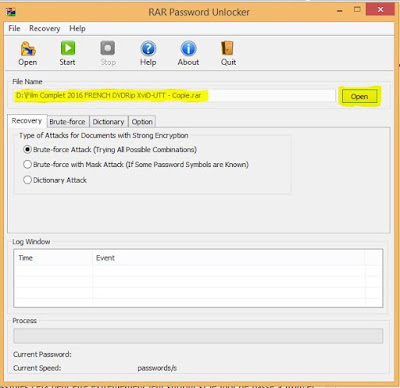Image resolution: width=400 pixels, height=388 pixels.
Task: Click the Quit door icon
Action: pos(228,53)
